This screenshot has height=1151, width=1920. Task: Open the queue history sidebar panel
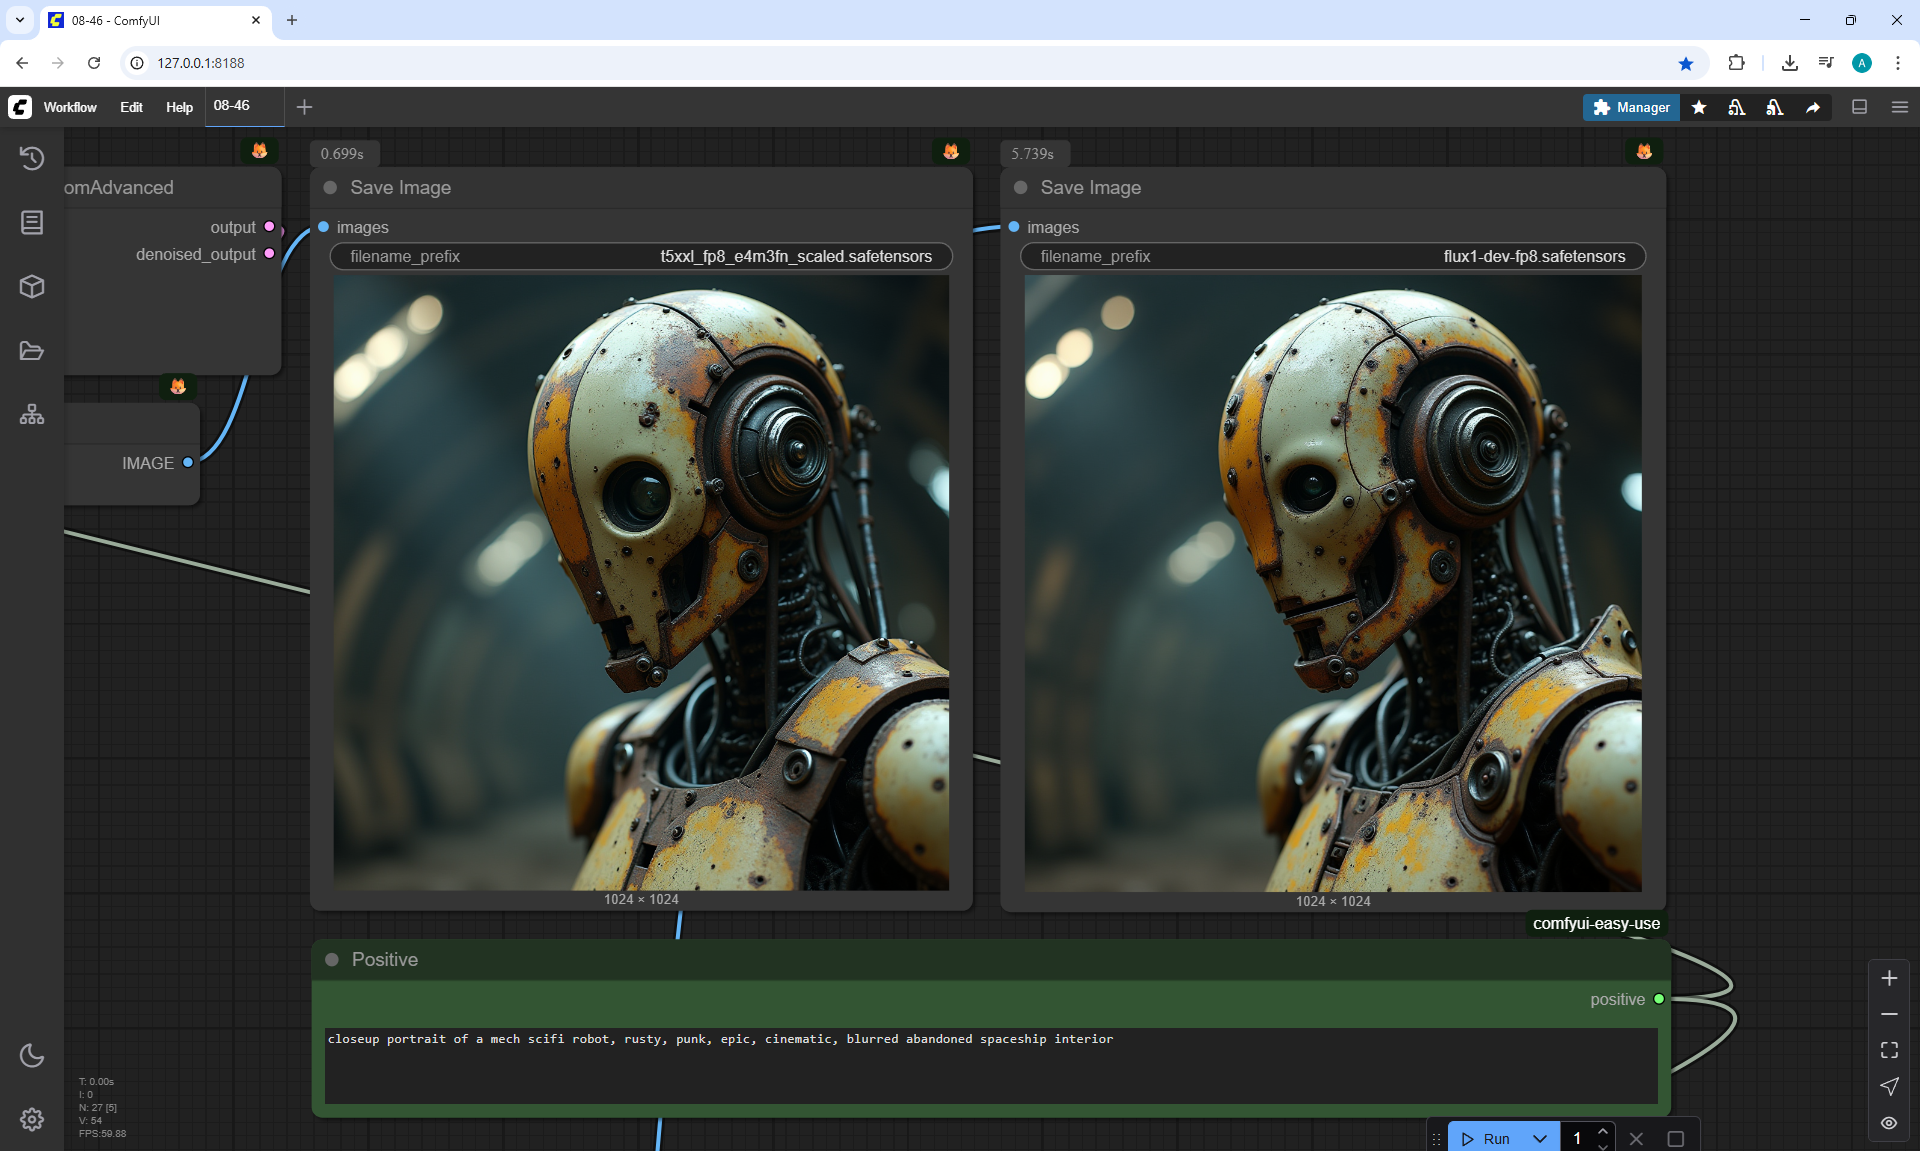point(32,158)
